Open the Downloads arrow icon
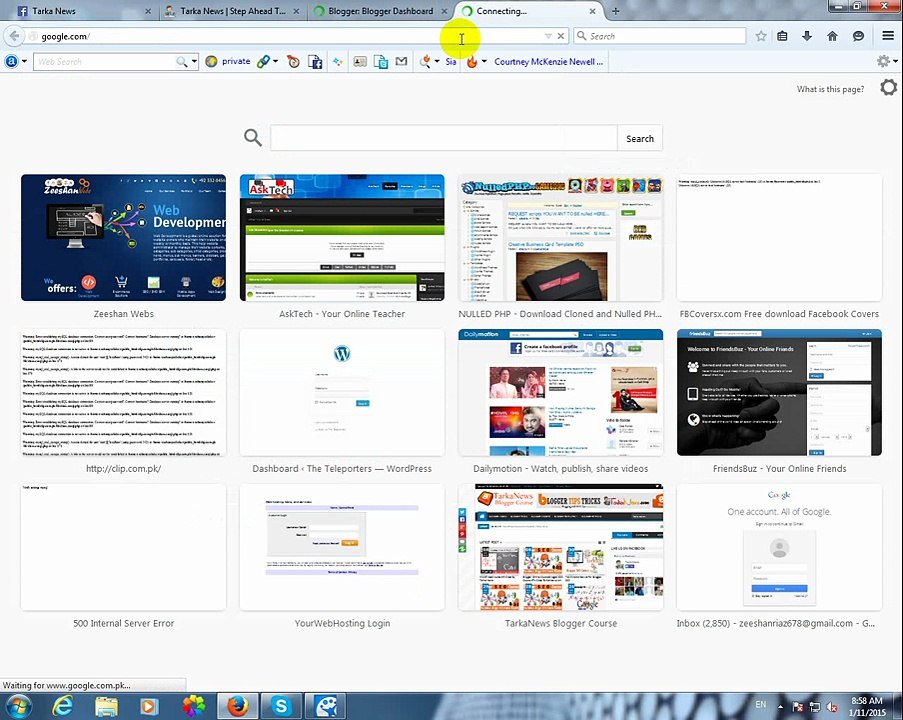 click(x=807, y=36)
